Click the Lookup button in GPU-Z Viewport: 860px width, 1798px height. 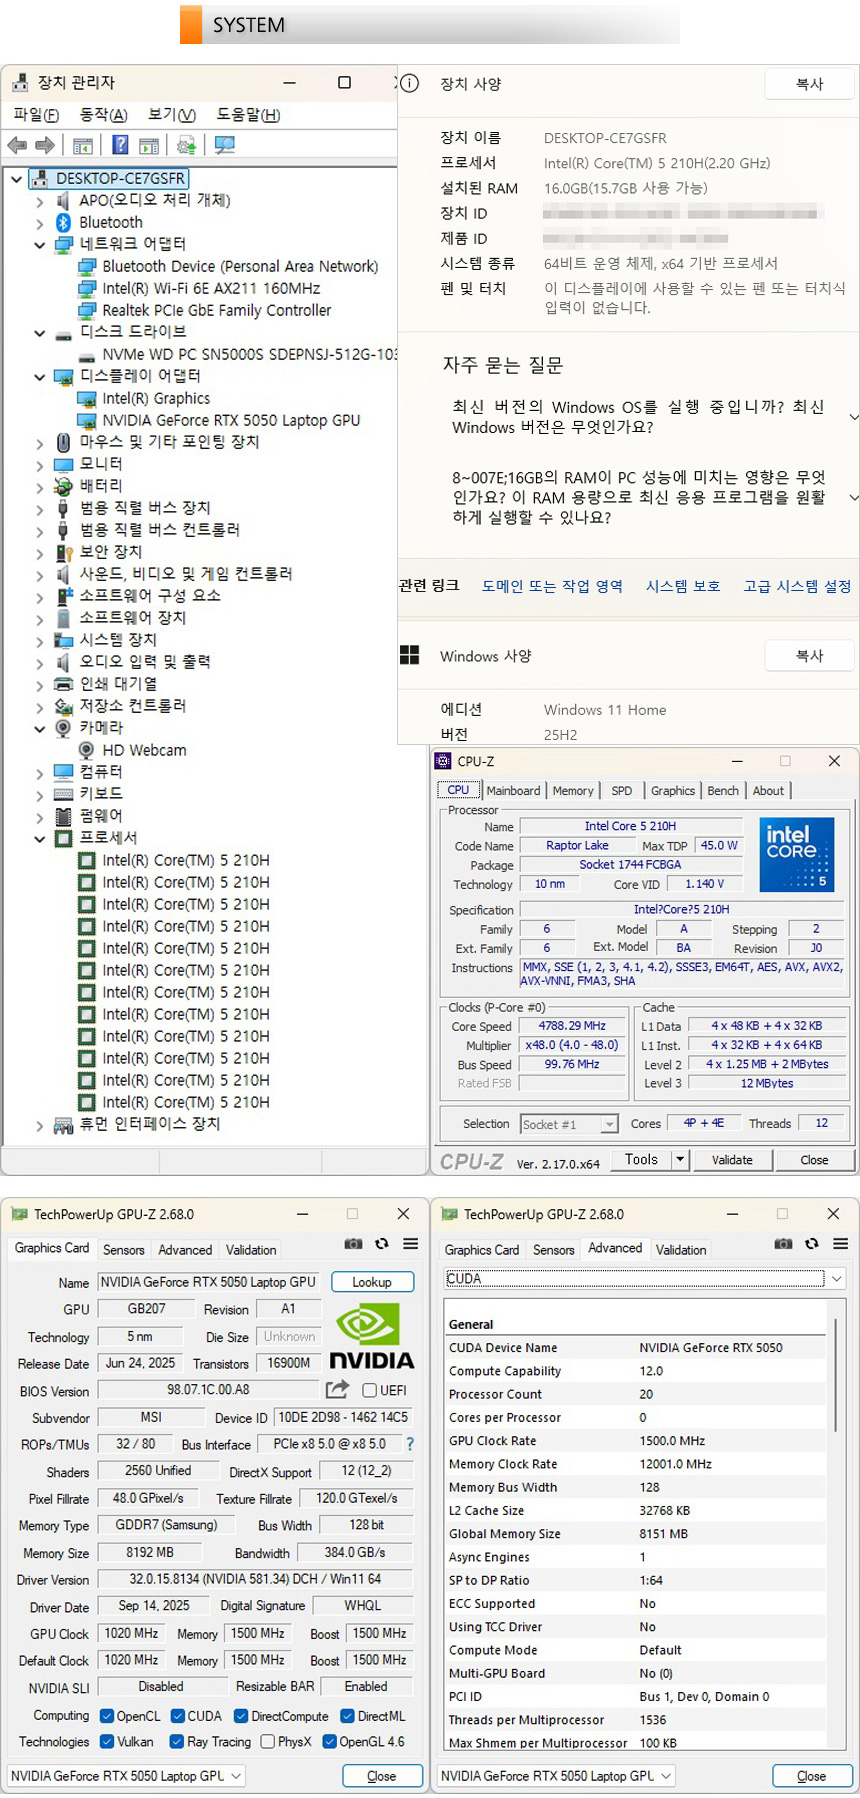tap(371, 1282)
